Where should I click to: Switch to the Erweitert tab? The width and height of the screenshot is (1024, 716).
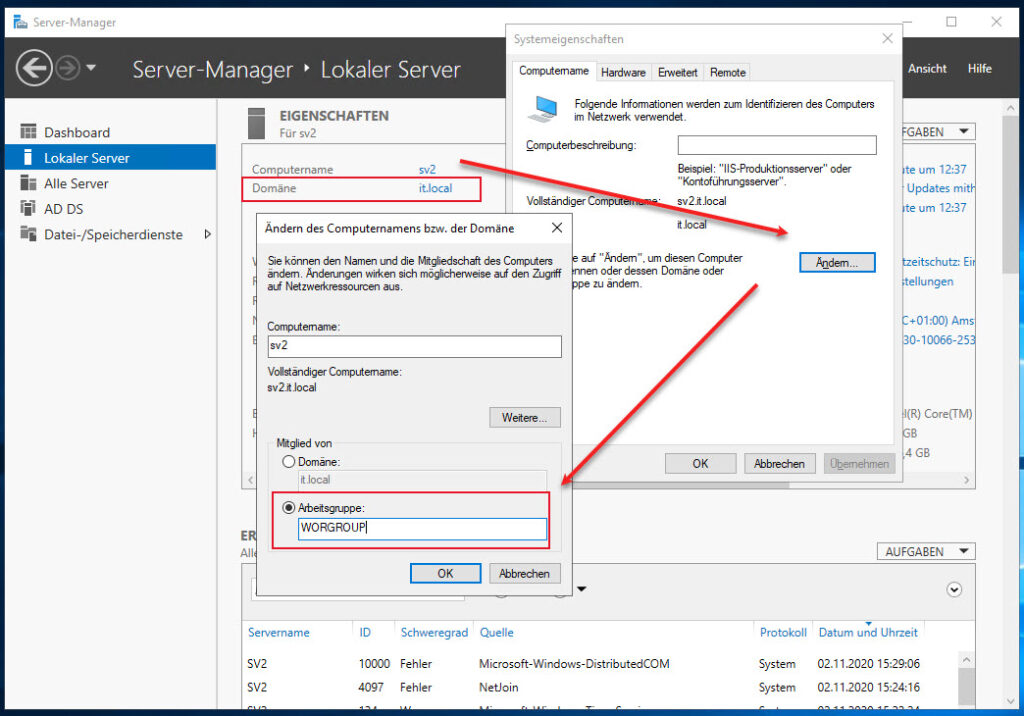click(677, 73)
